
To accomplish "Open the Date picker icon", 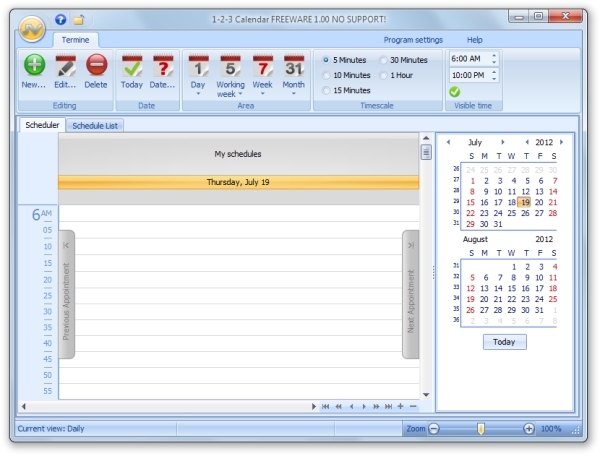I will coord(162,66).
